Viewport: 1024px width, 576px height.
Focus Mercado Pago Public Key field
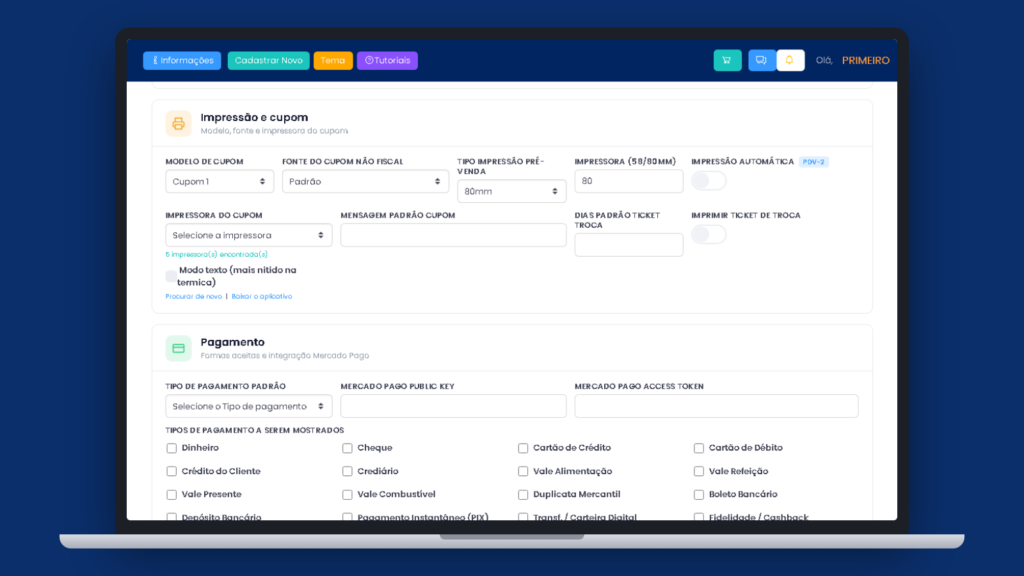[453, 406]
